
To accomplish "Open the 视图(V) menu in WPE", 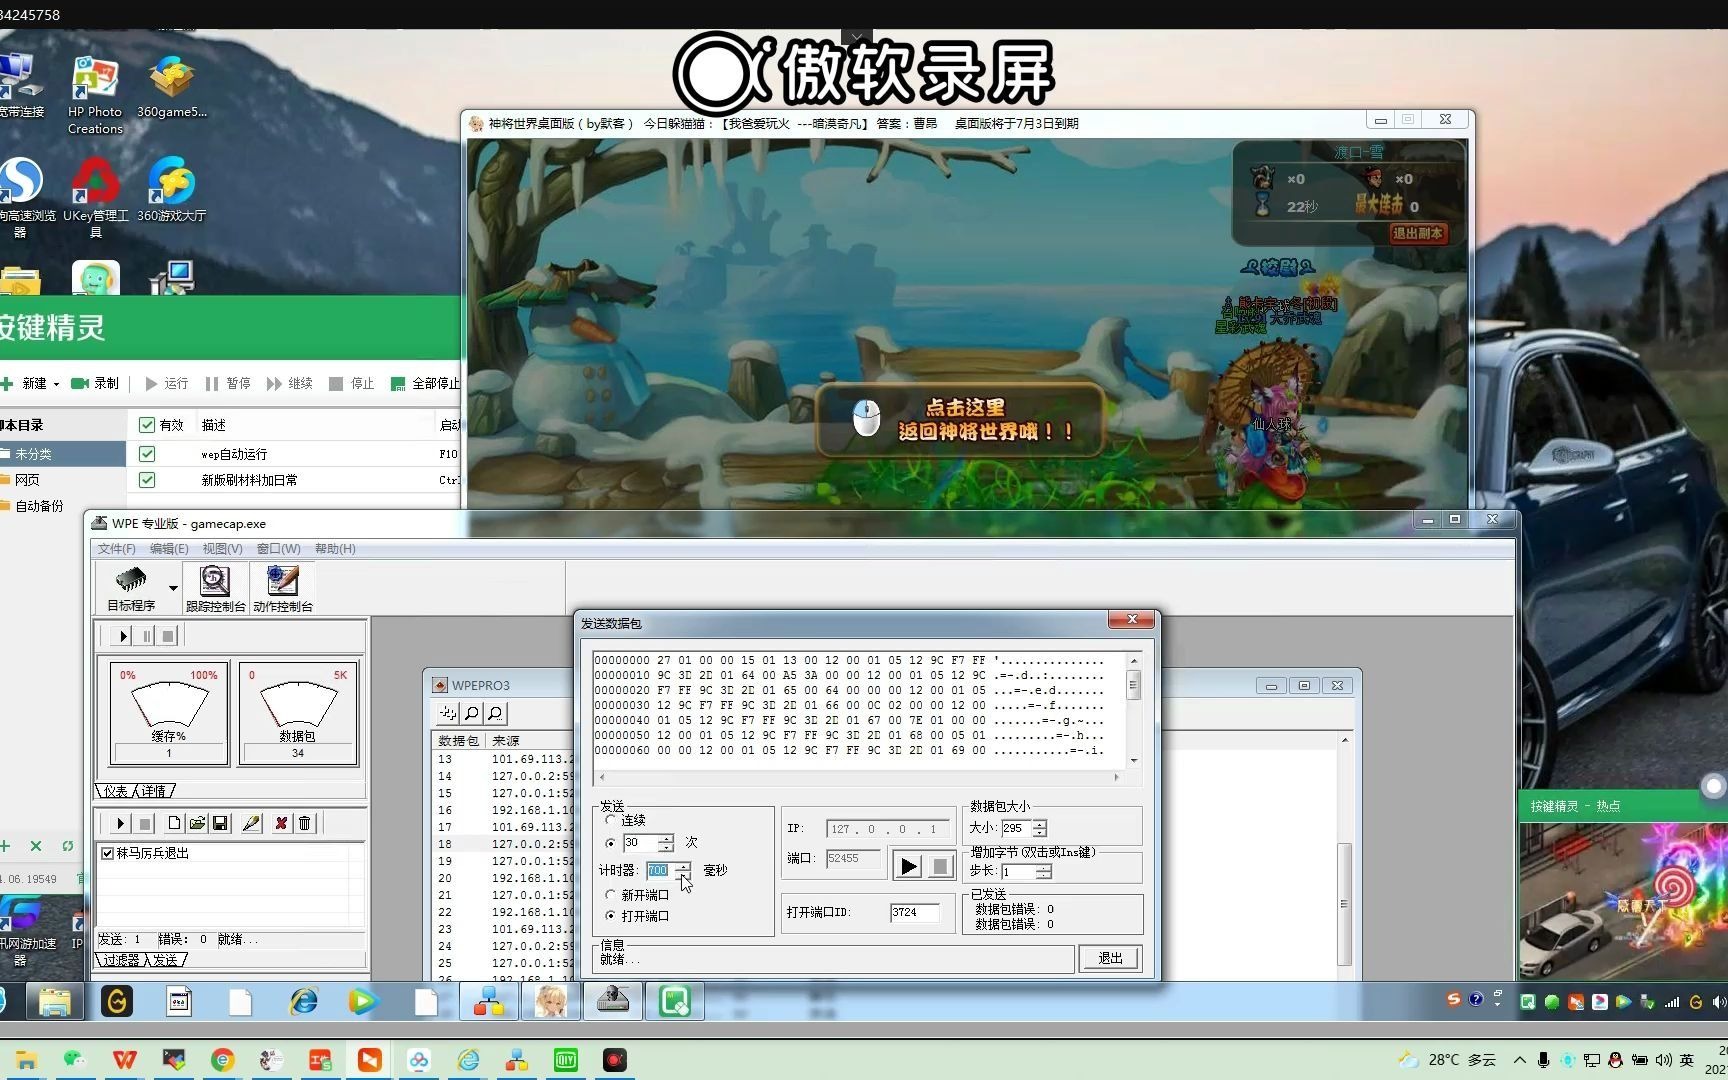I will (222, 549).
